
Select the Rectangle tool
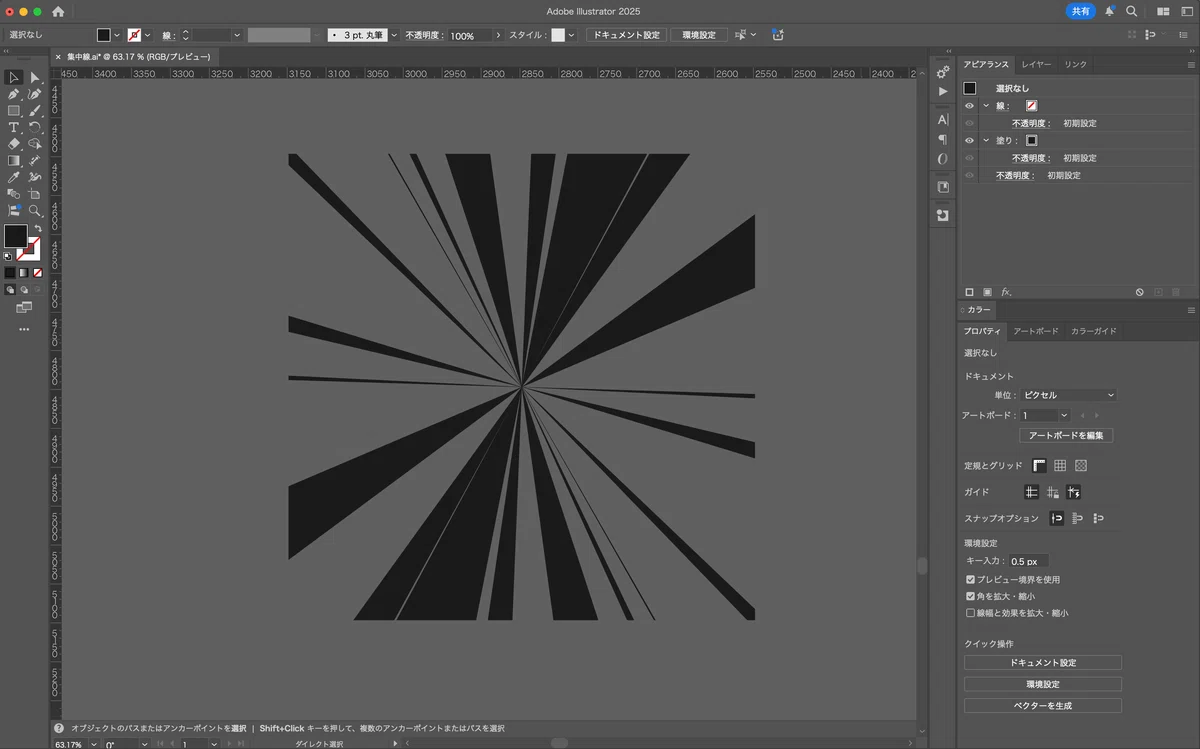[14, 111]
